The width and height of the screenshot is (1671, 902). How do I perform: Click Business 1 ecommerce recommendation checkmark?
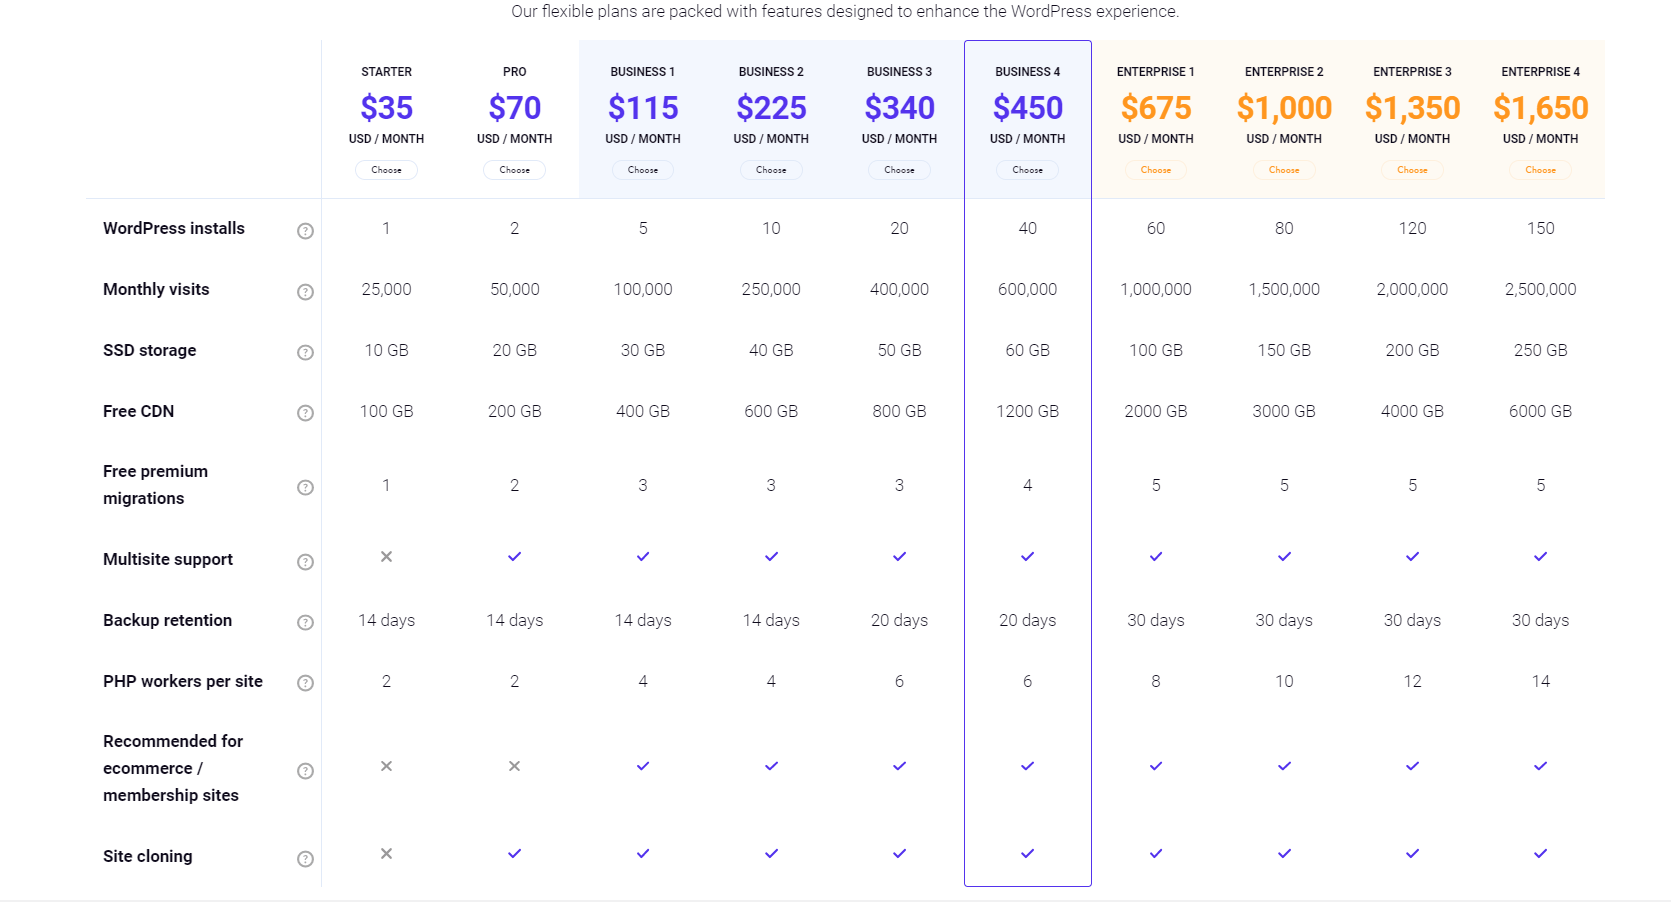[x=643, y=766]
